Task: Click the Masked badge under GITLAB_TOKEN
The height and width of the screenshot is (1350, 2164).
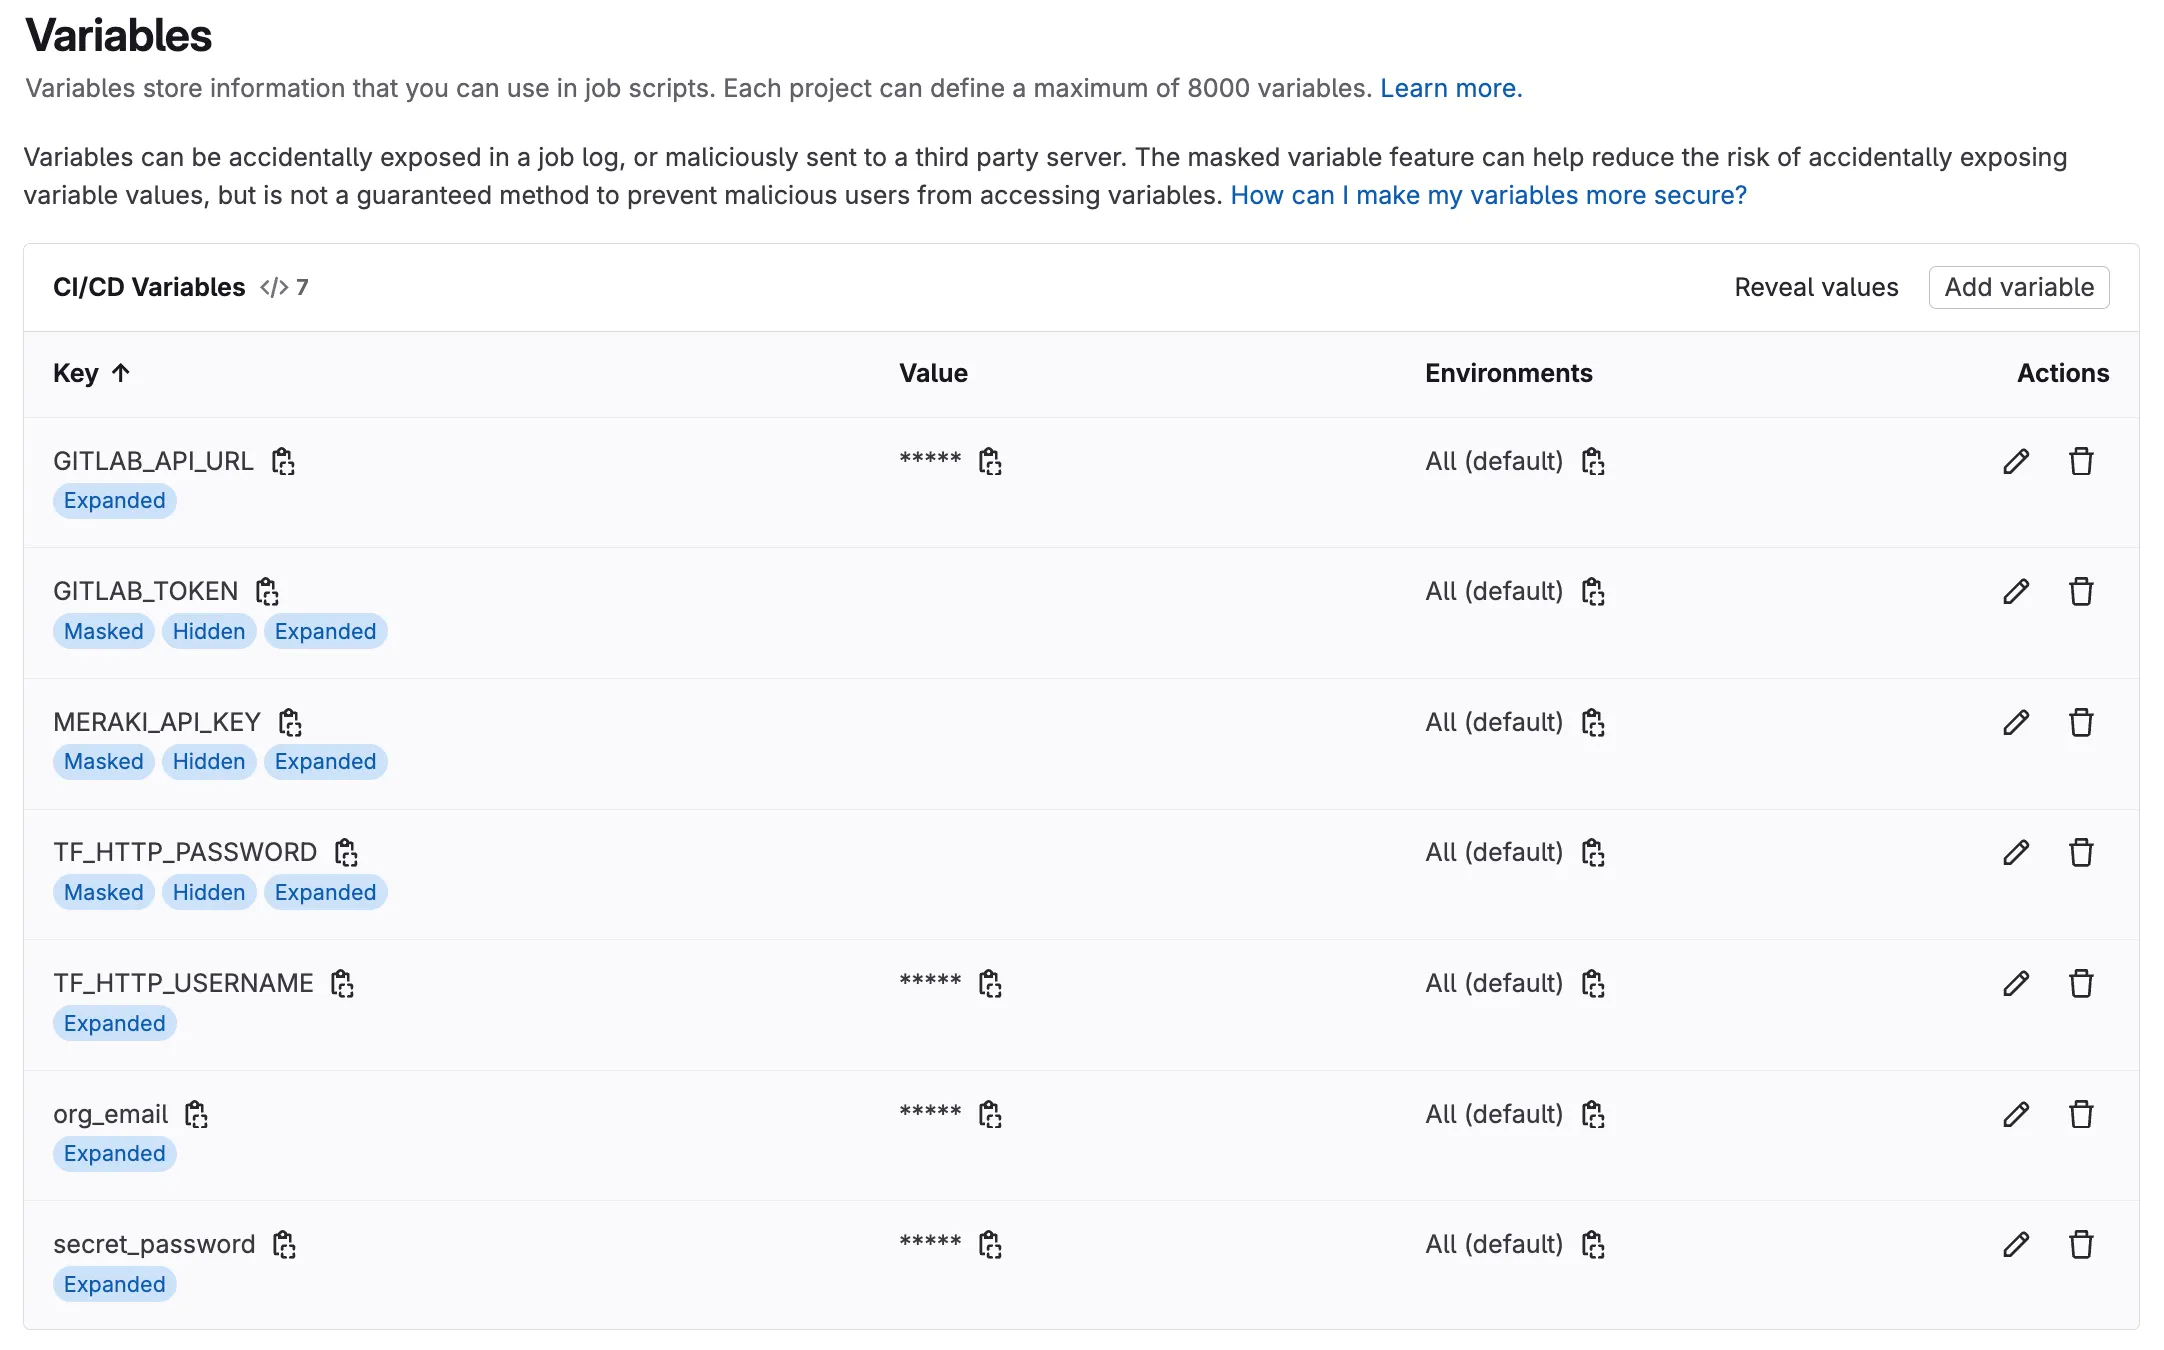Action: click(104, 632)
